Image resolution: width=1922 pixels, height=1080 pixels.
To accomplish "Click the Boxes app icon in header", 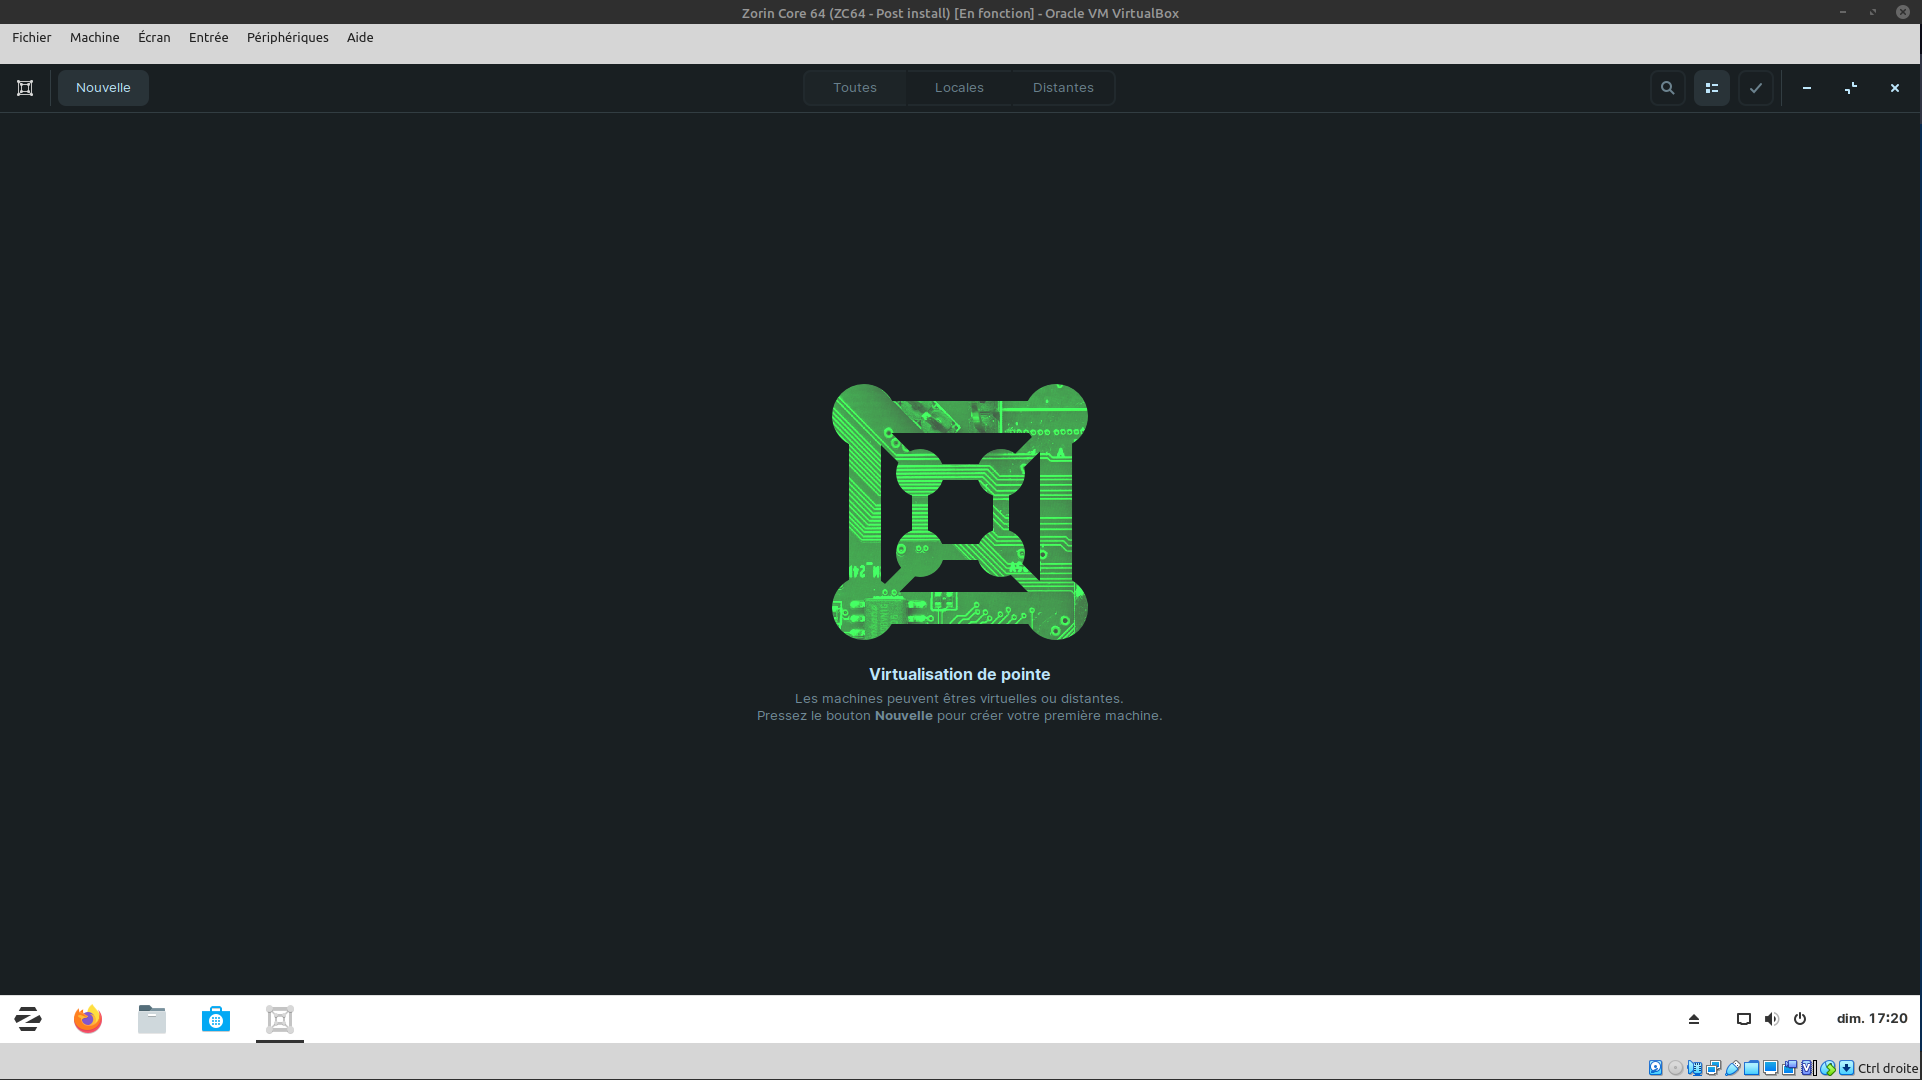I will pos(25,88).
